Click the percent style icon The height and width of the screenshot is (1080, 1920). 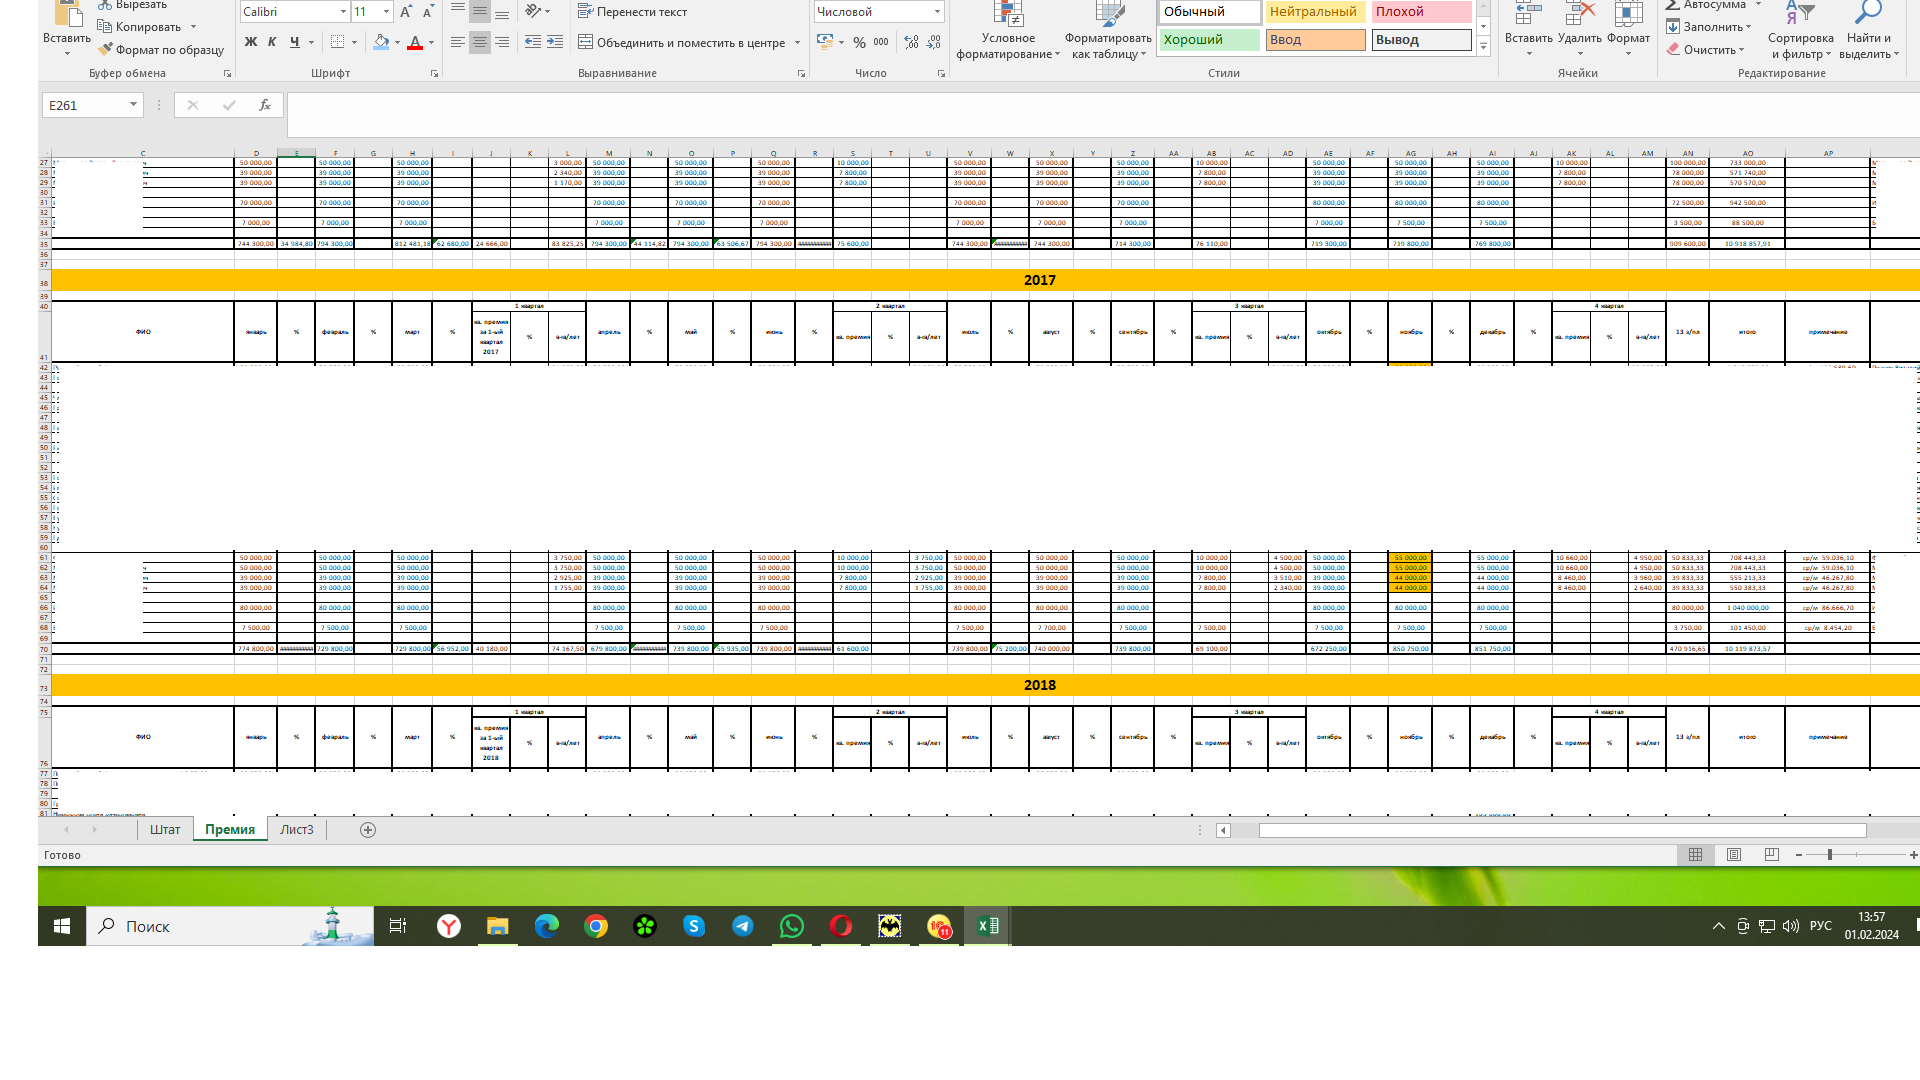pos(859,42)
